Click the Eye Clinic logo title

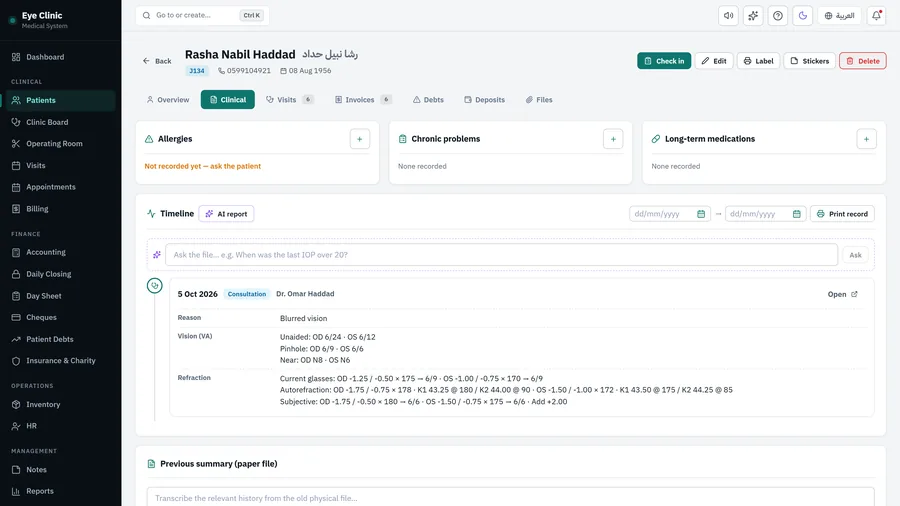pyautogui.click(x=42, y=15)
